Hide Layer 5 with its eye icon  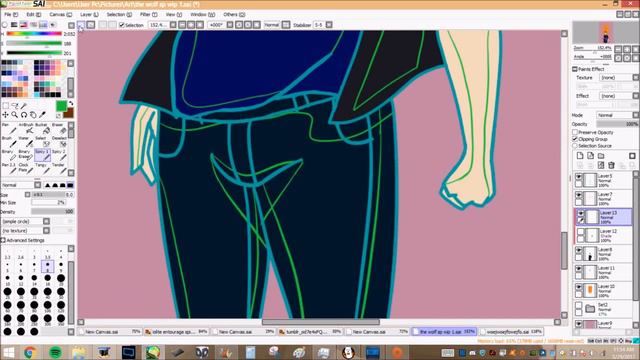(579, 177)
